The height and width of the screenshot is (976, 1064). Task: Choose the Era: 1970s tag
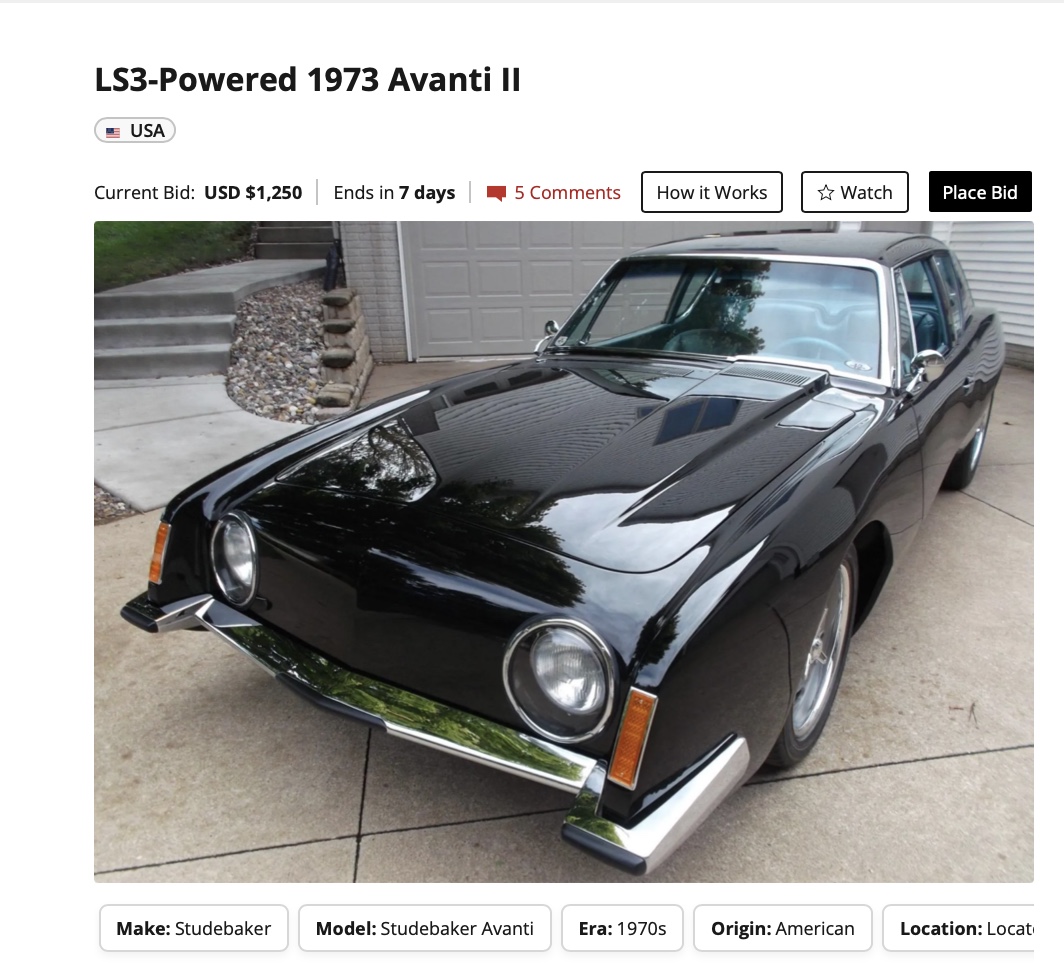(x=622, y=928)
